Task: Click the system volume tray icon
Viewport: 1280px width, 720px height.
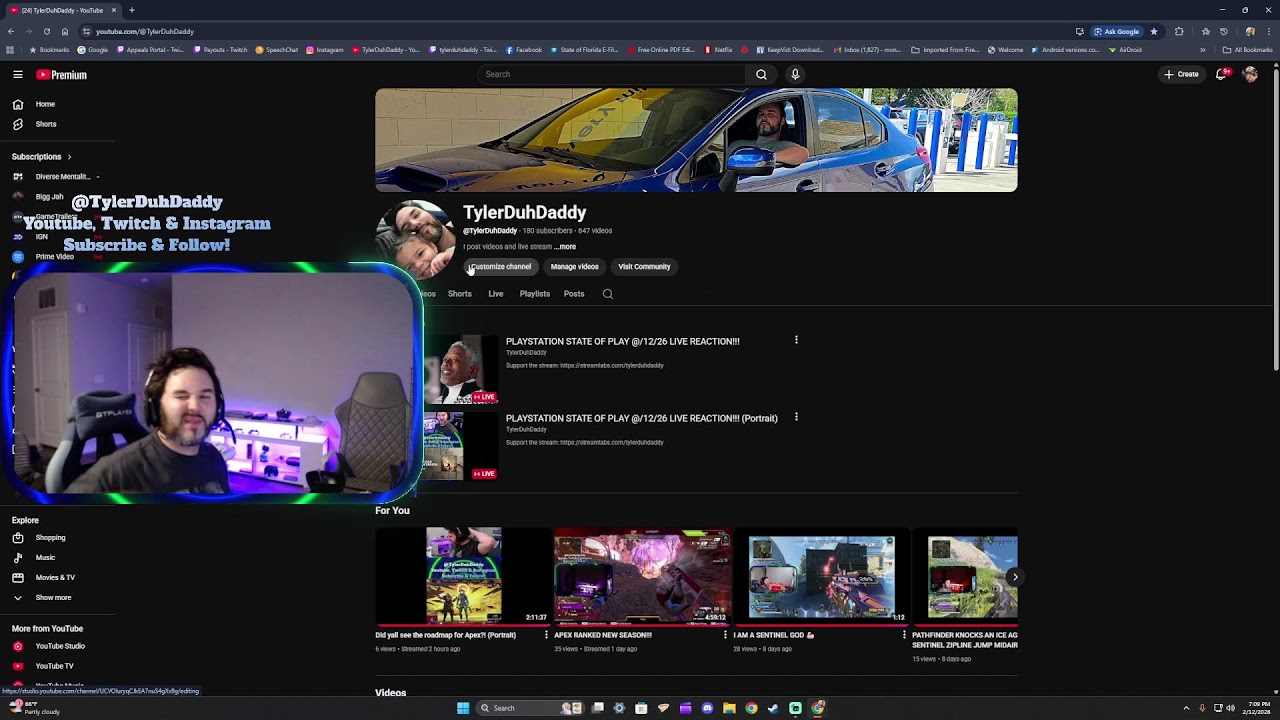Action: pos(1230,708)
